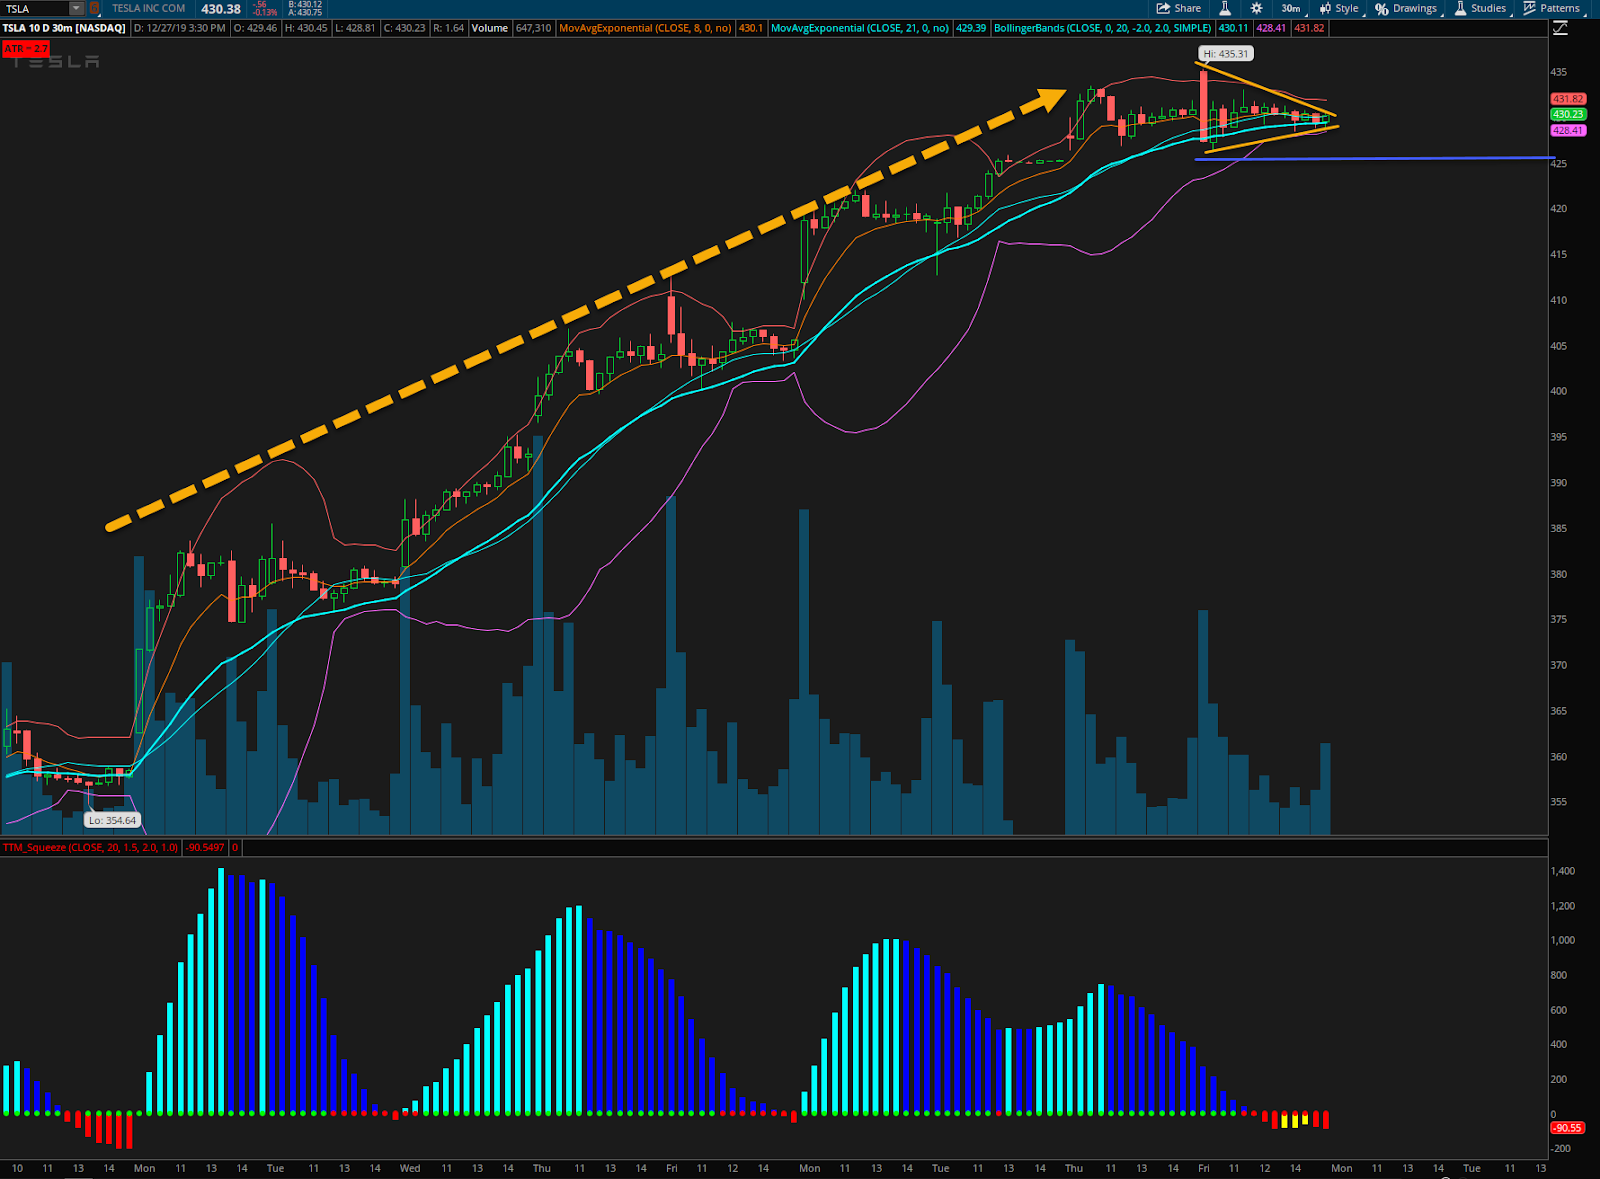Click the chart scale icon above the price axis

1560,28
